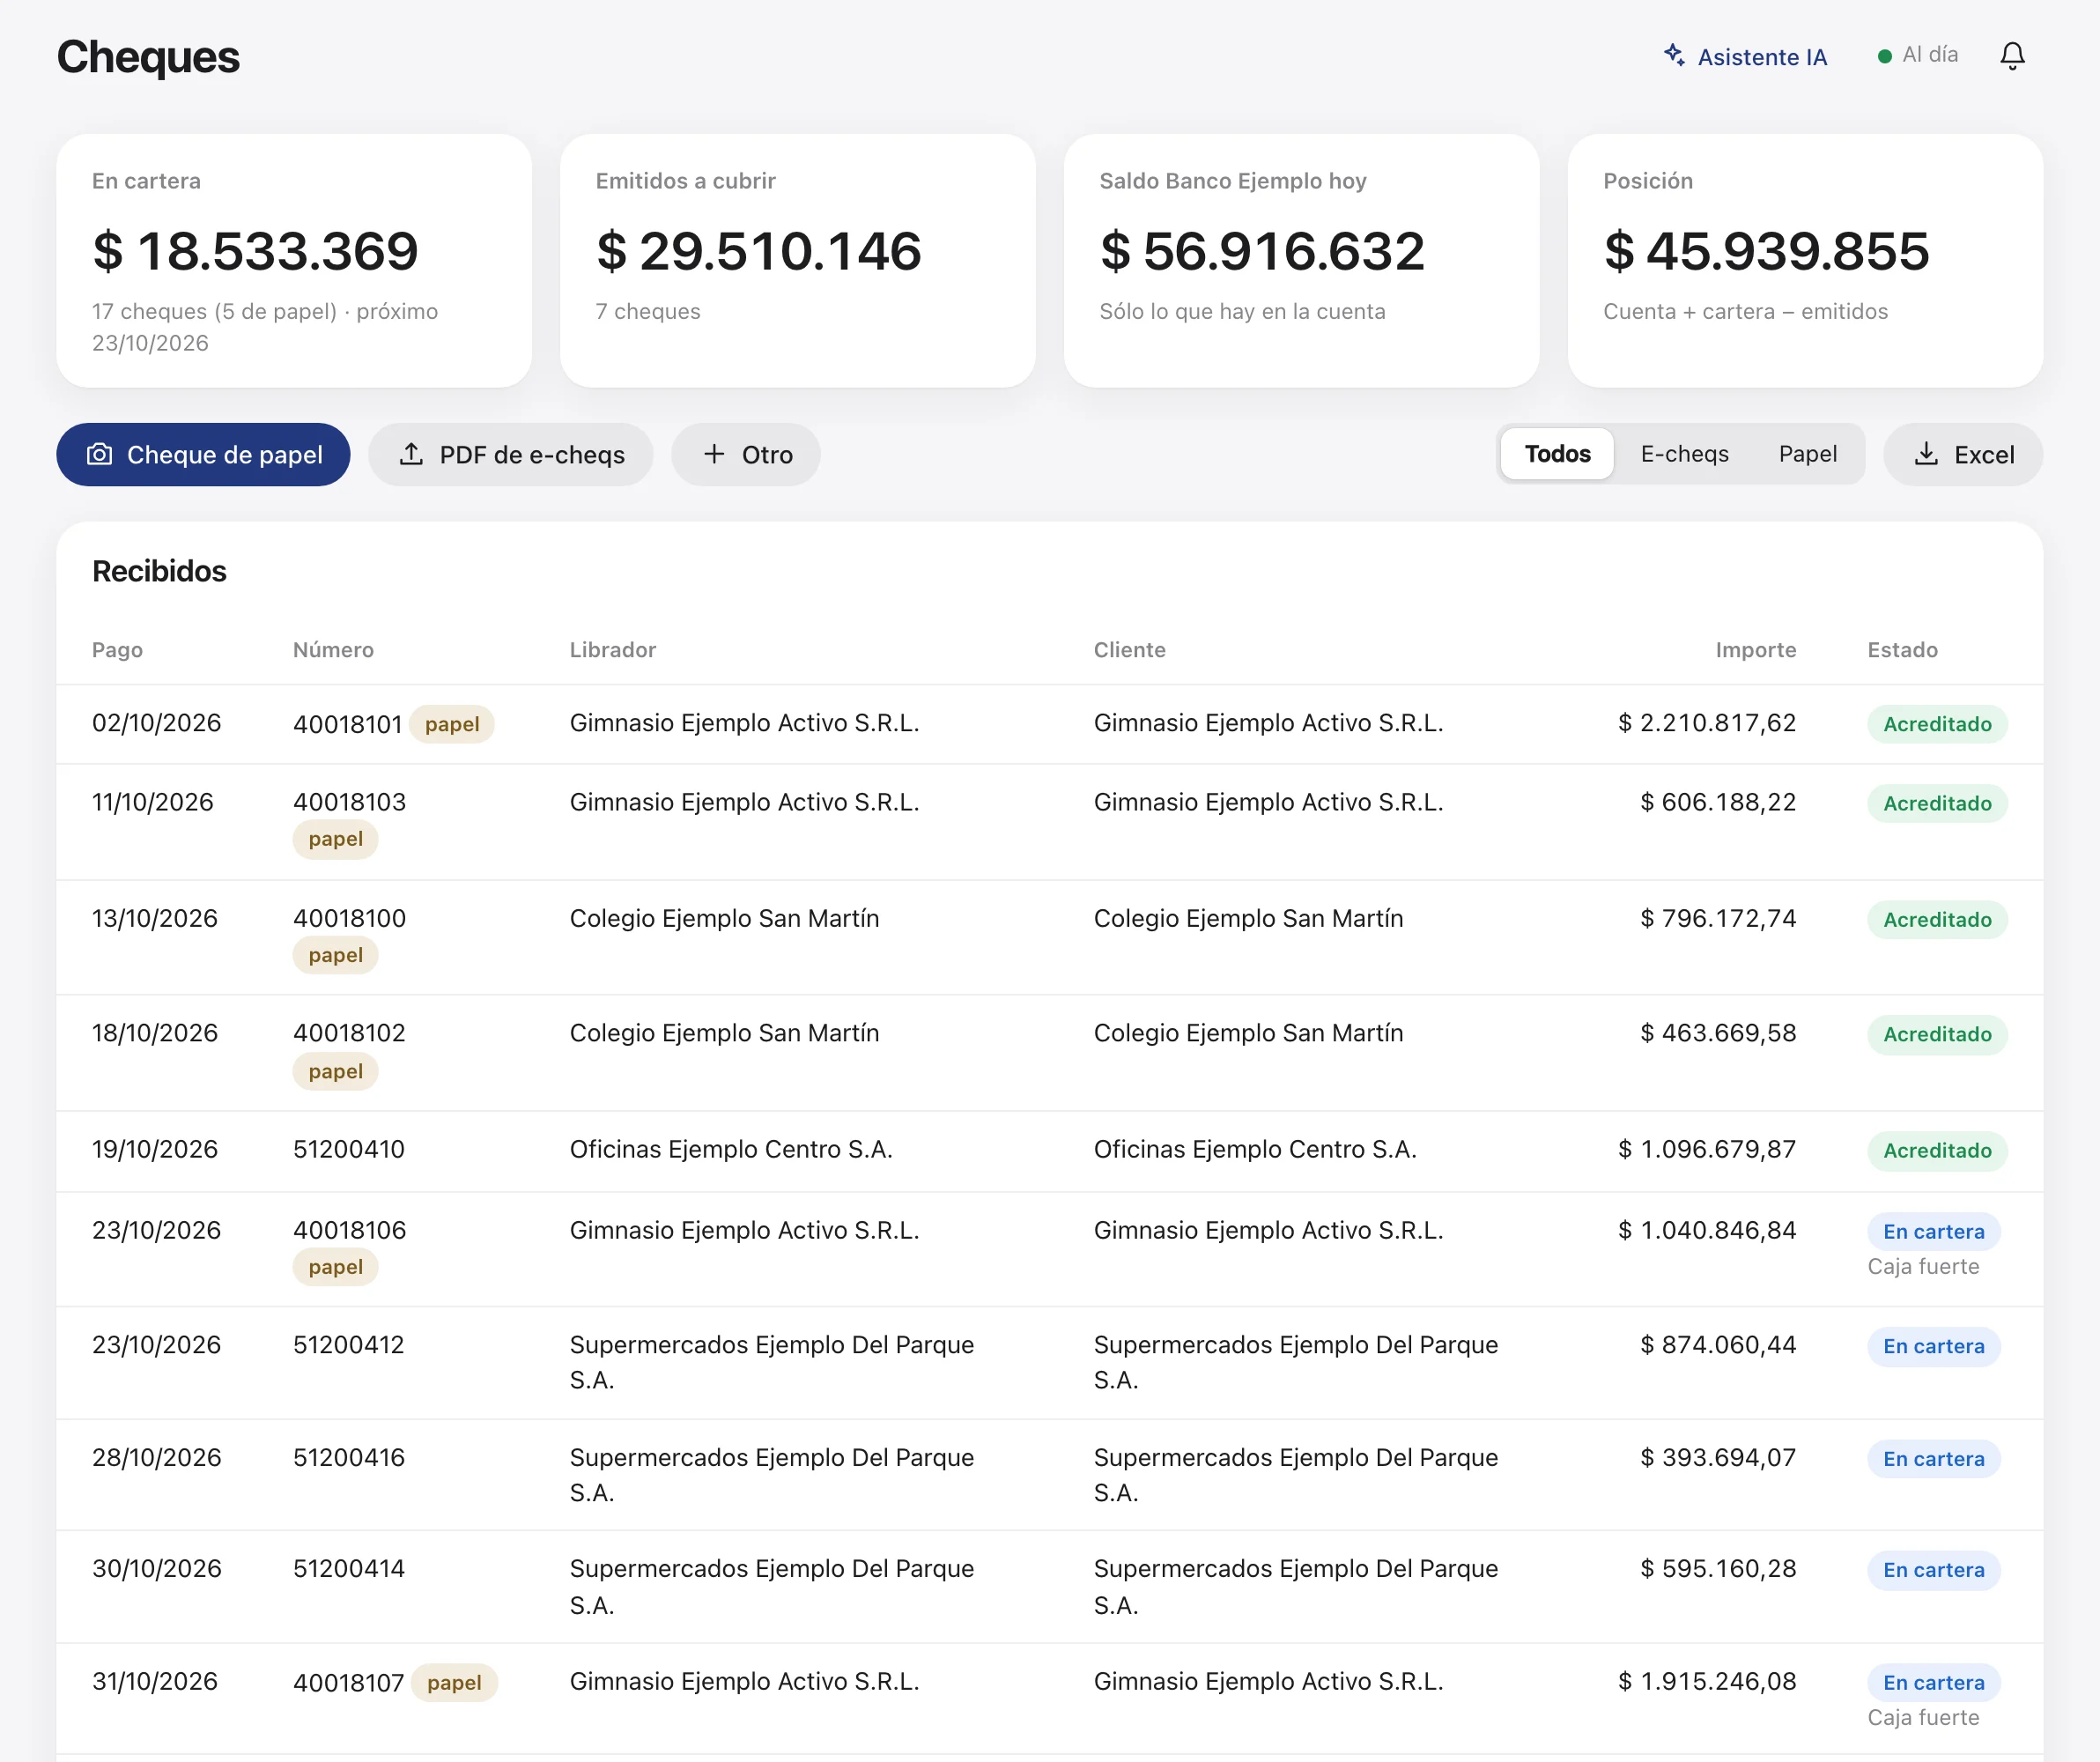Click the Estado column header
The width and height of the screenshot is (2100, 1762).
tap(1902, 650)
